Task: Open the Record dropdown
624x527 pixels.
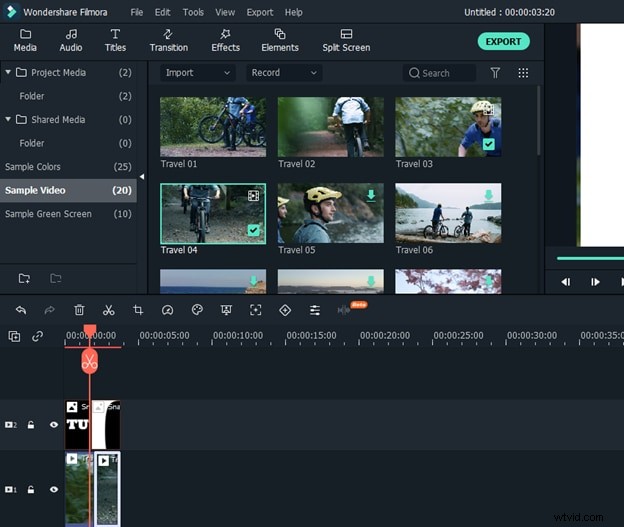Action: click(284, 73)
